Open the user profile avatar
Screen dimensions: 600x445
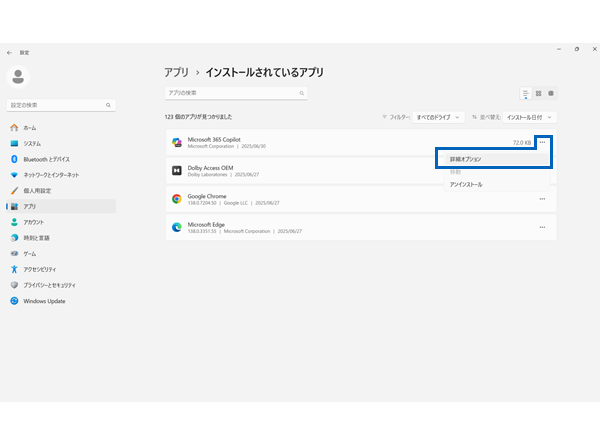pos(18,77)
